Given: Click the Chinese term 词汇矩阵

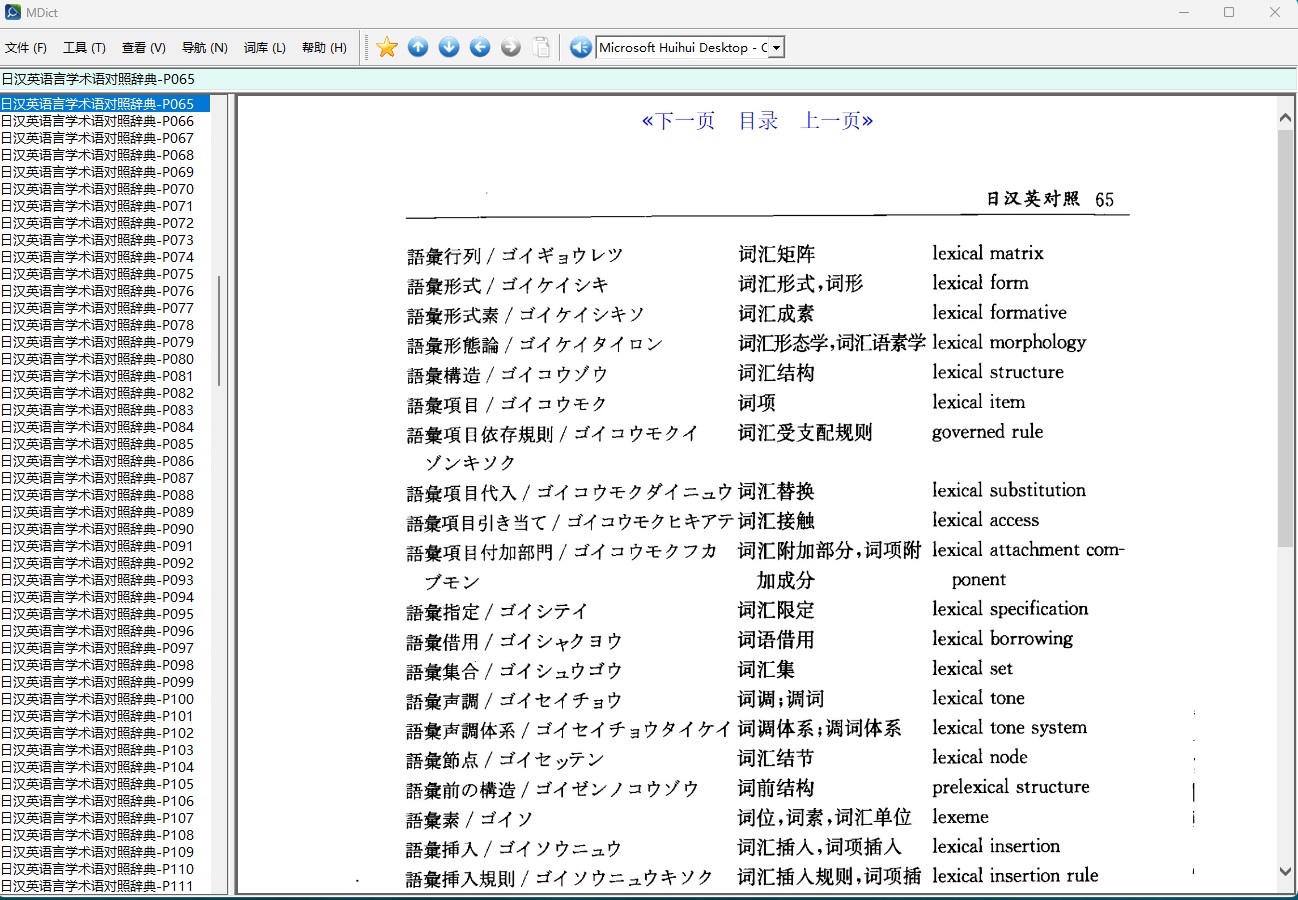Looking at the screenshot, I should pyautogui.click(x=776, y=254).
